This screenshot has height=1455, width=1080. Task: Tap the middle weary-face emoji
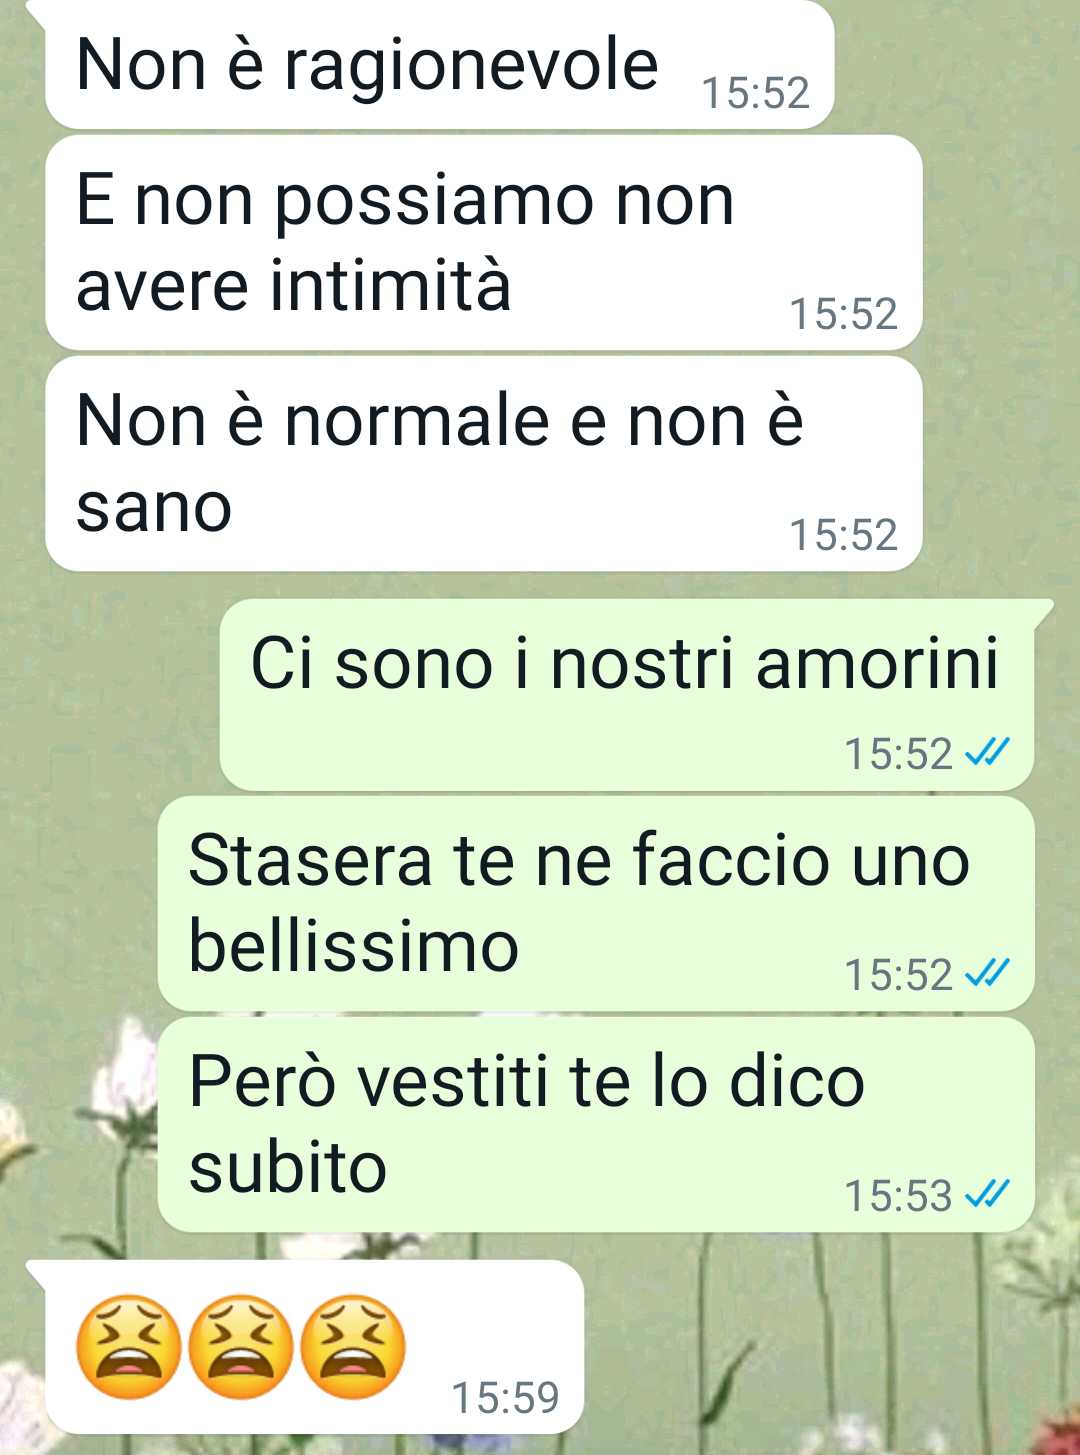click(x=241, y=1346)
